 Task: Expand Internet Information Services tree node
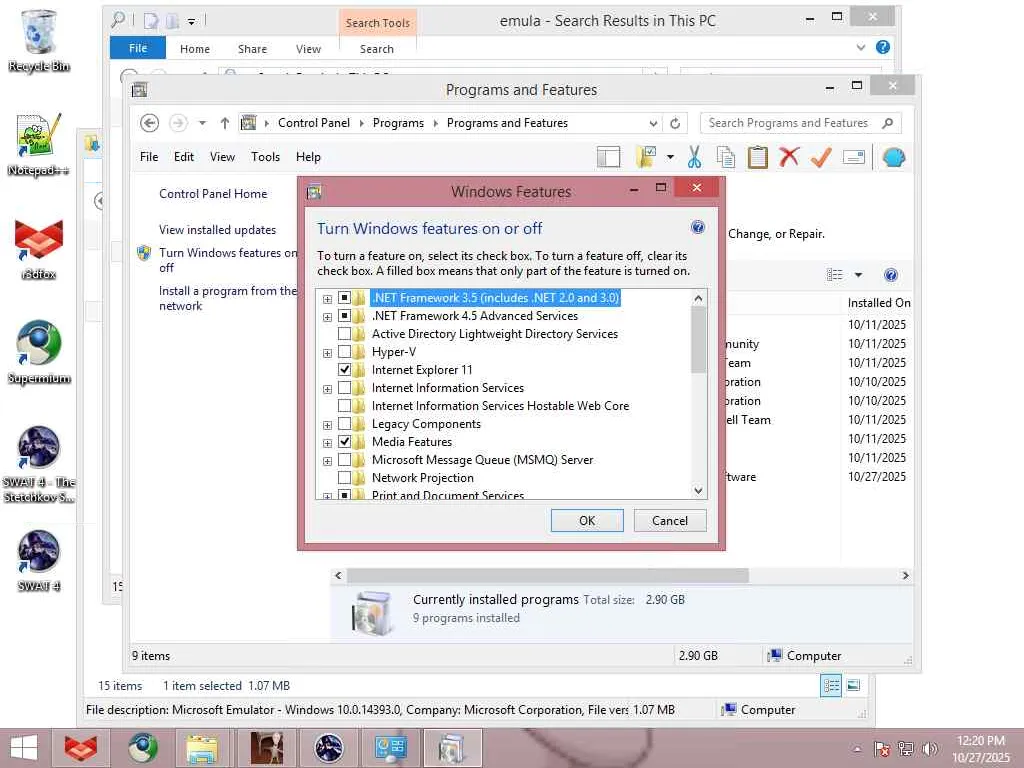click(327, 389)
